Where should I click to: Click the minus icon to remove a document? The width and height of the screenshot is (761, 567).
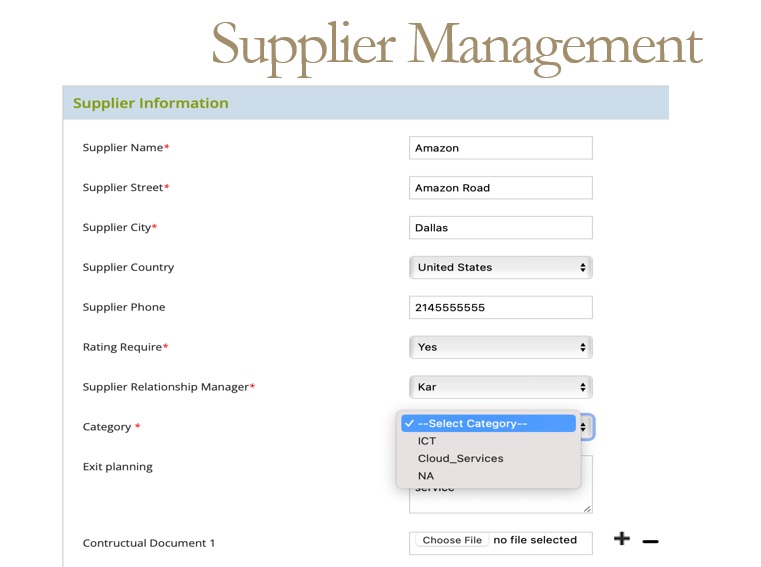click(650, 541)
